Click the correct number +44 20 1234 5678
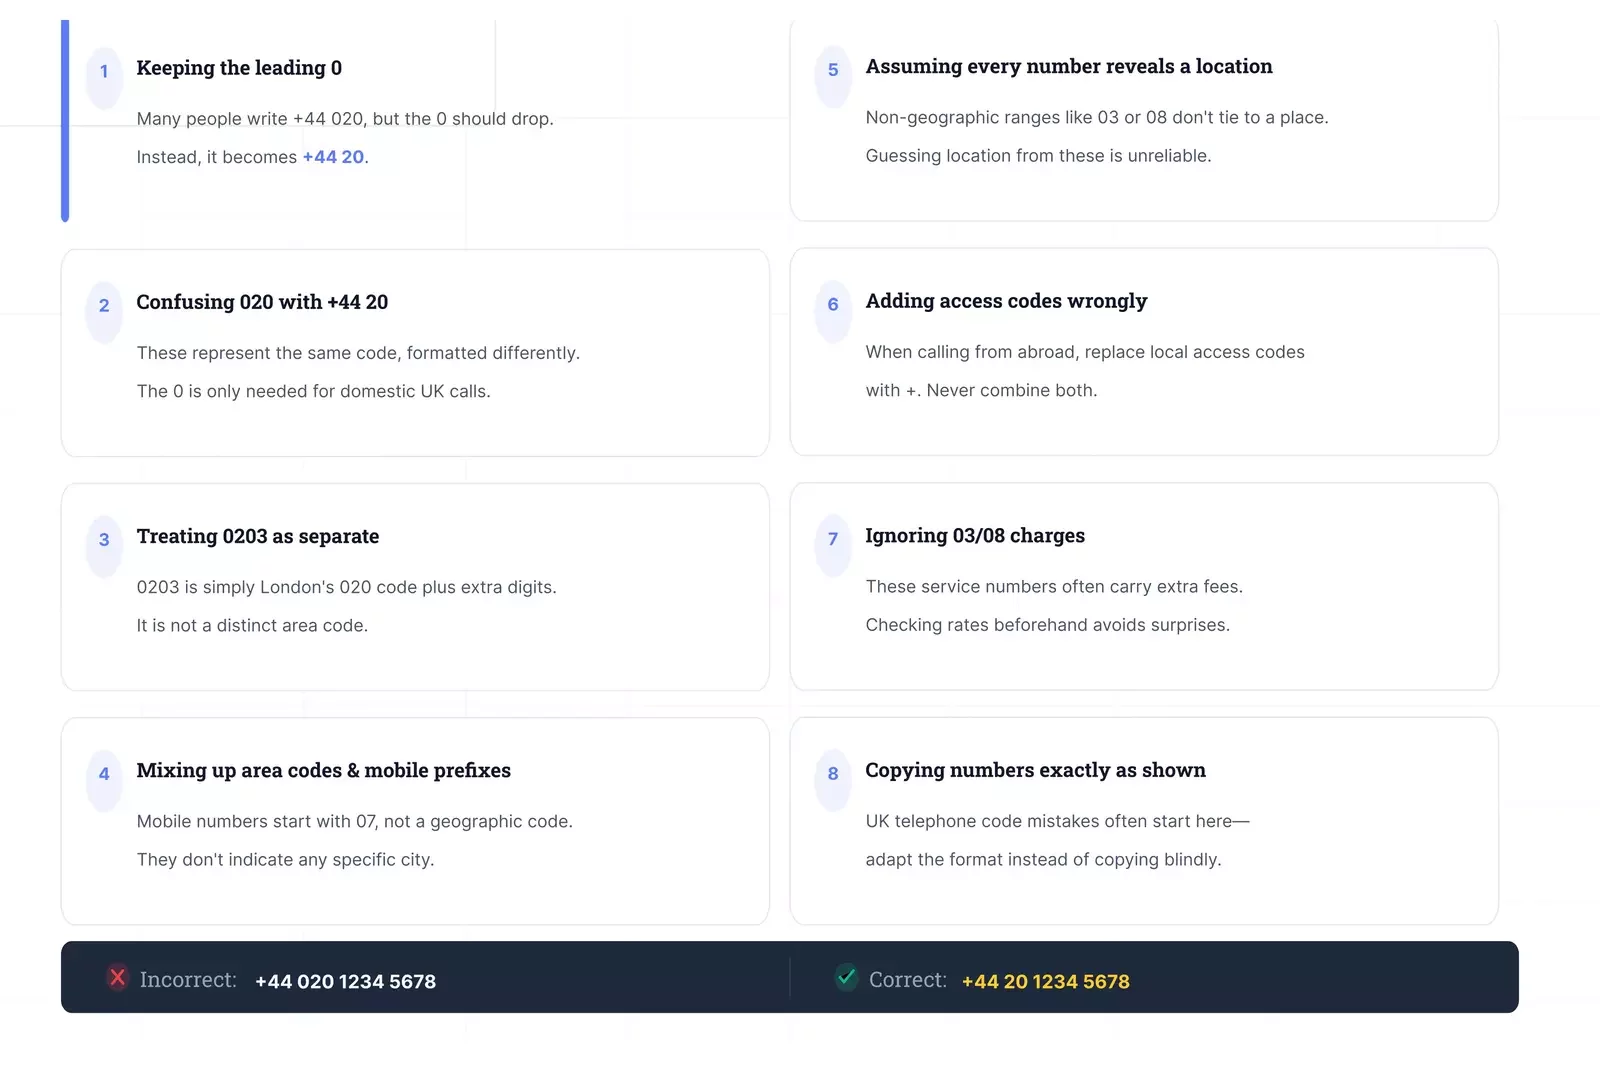The height and width of the screenshot is (1067, 1600). click(1045, 981)
